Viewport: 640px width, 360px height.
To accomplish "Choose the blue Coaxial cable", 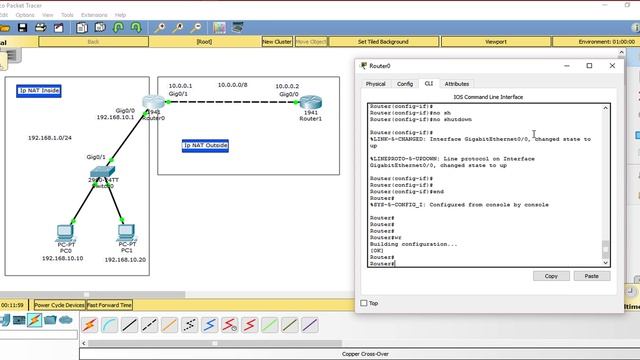I will pyautogui.click(x=209, y=325).
